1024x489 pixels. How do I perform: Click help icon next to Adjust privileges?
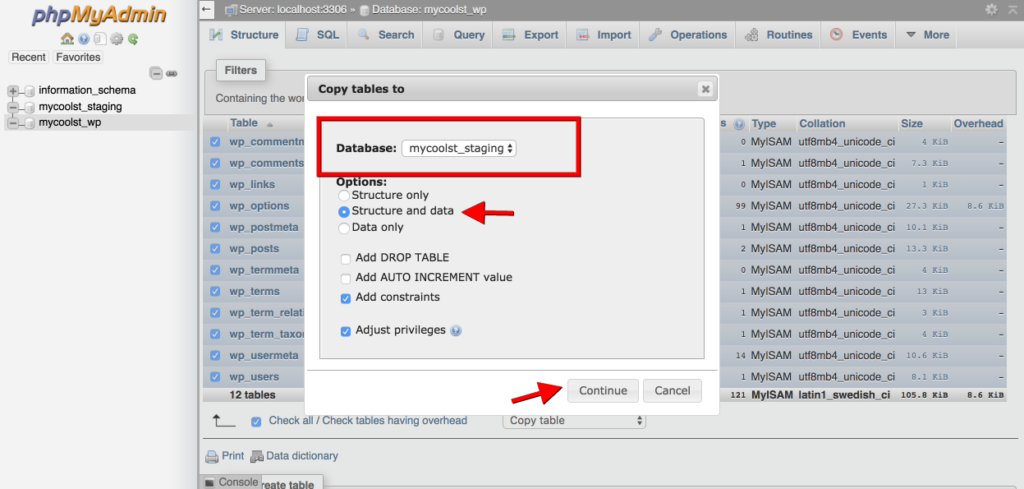pos(456,331)
